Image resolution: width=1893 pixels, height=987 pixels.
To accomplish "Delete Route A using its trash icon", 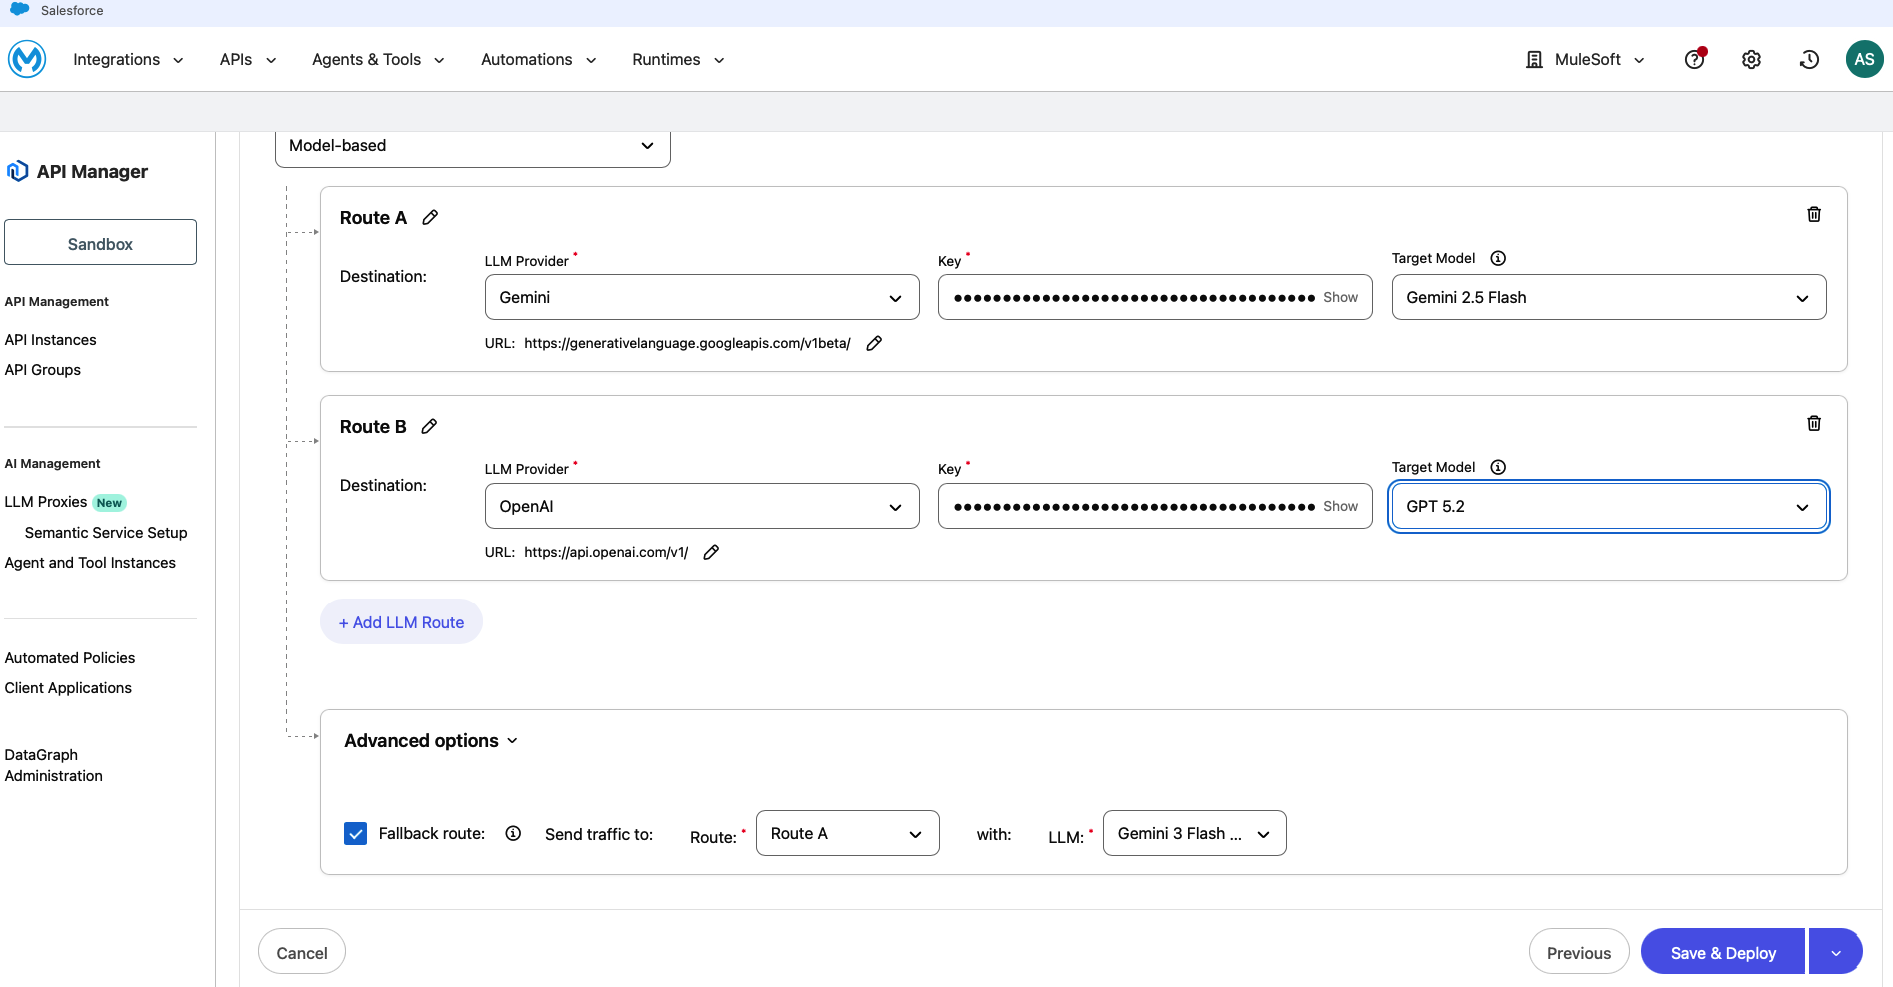I will coord(1813,215).
